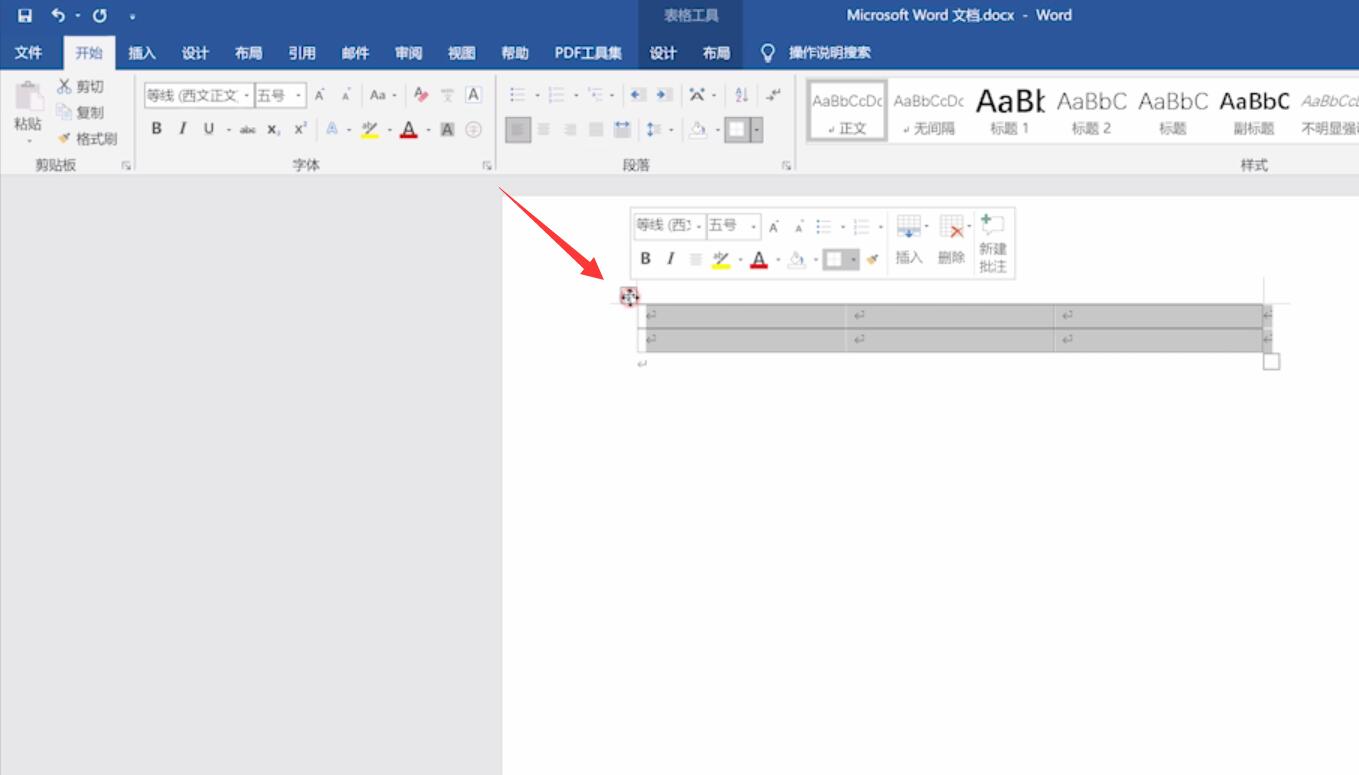The height and width of the screenshot is (775, 1359).
Task: Open the ribbon font name dropdown
Action: pos(246,96)
